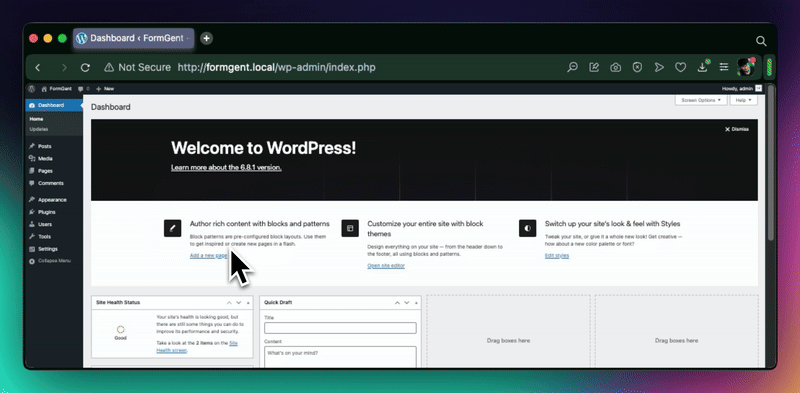This screenshot has height=393, width=800.
Task: Open the easy setup sliders icon
Action: 724,67
